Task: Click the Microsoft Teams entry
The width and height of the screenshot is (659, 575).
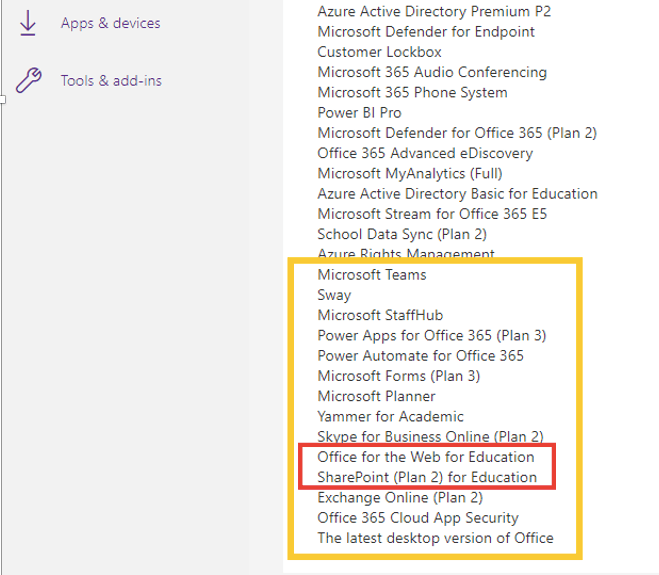Action: (372, 274)
